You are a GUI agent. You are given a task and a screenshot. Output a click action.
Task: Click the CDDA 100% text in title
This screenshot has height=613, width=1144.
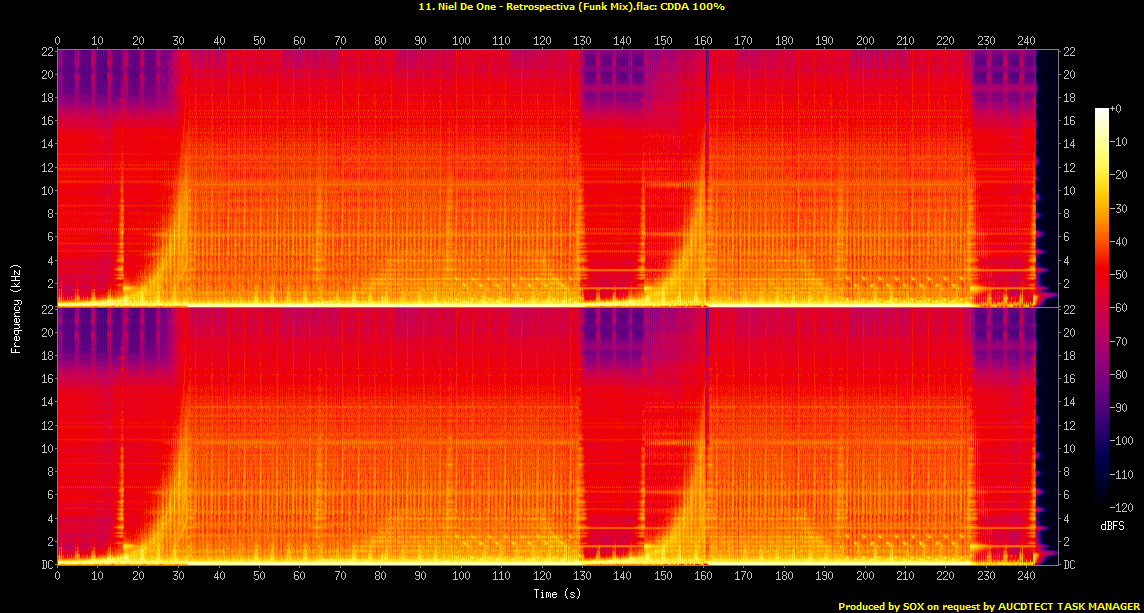[694, 7]
